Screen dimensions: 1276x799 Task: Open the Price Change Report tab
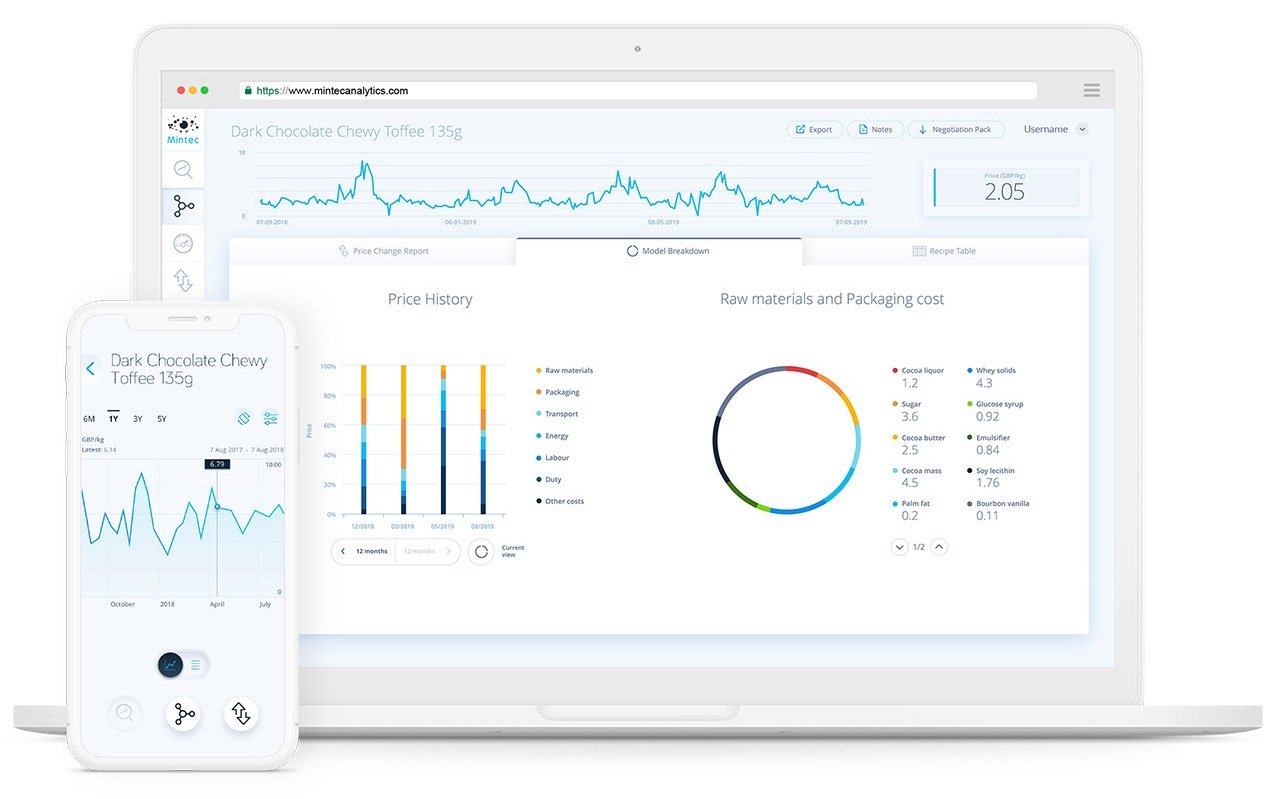(384, 251)
